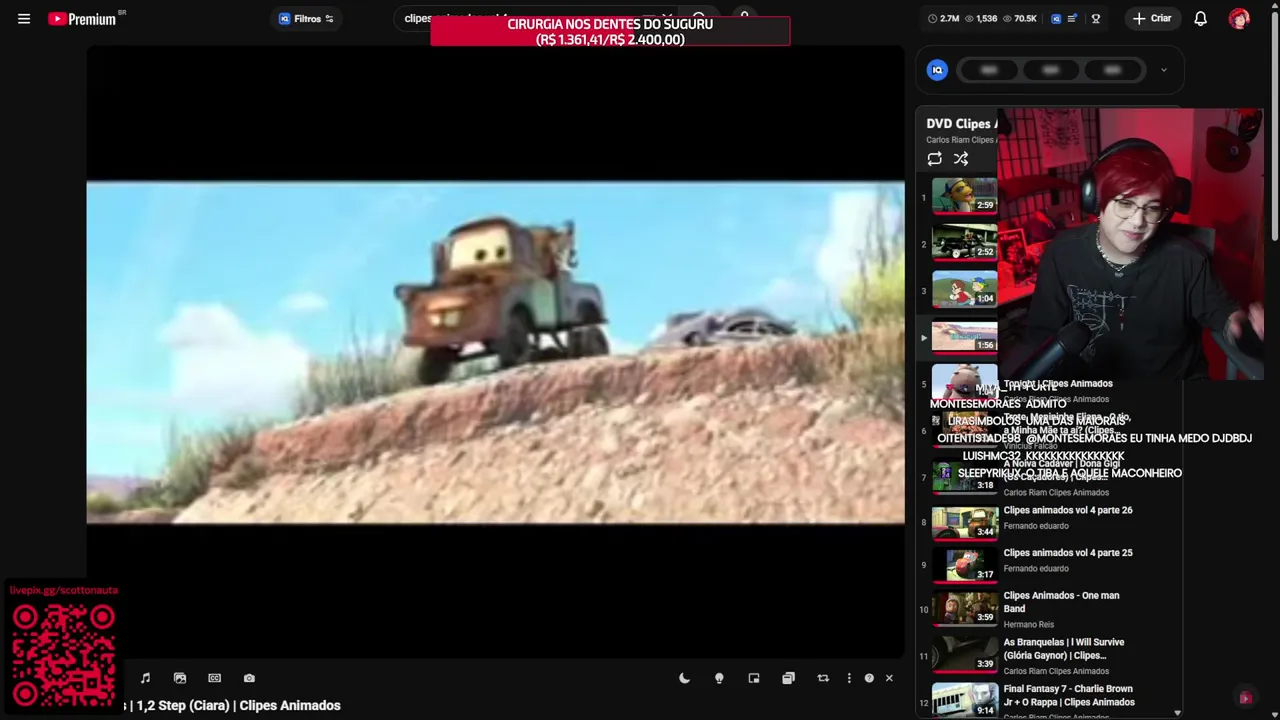
Task: Click the round blue IQ badge
Action: coord(937,70)
